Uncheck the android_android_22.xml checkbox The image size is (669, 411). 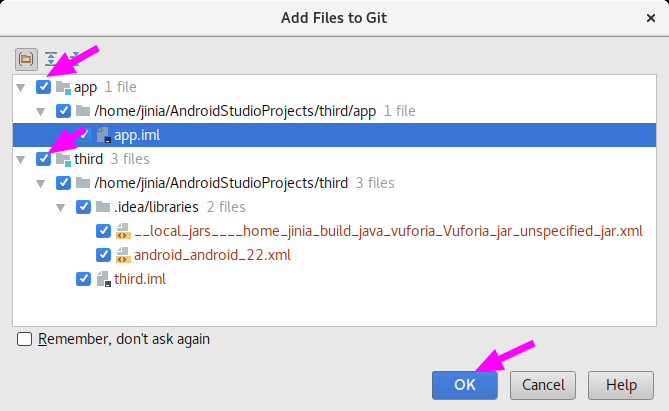[x=103, y=255]
